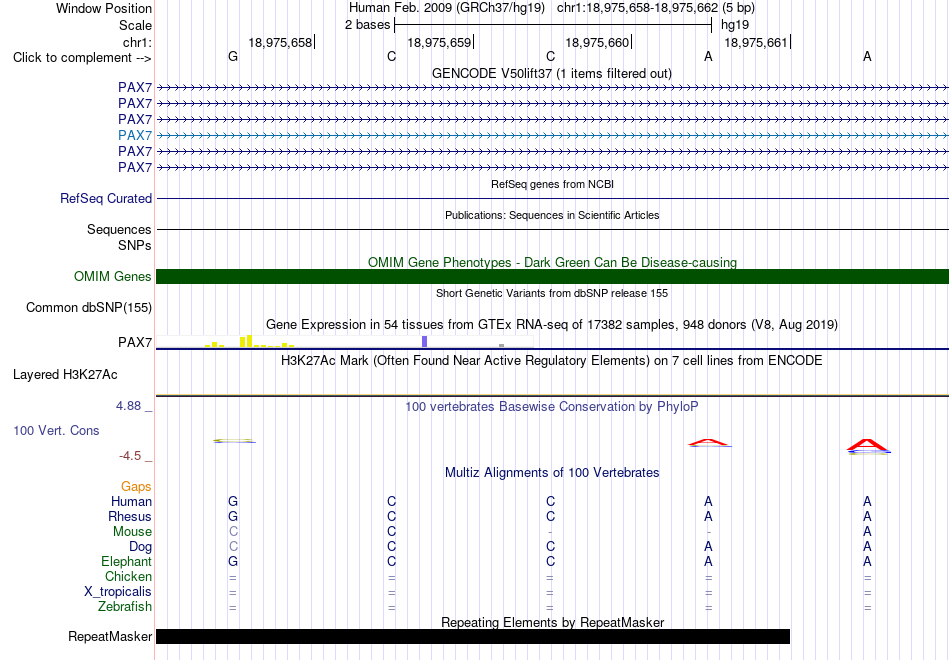Open the GTEx Gene Expression track title
The width and height of the screenshot is (950, 660).
552,324
